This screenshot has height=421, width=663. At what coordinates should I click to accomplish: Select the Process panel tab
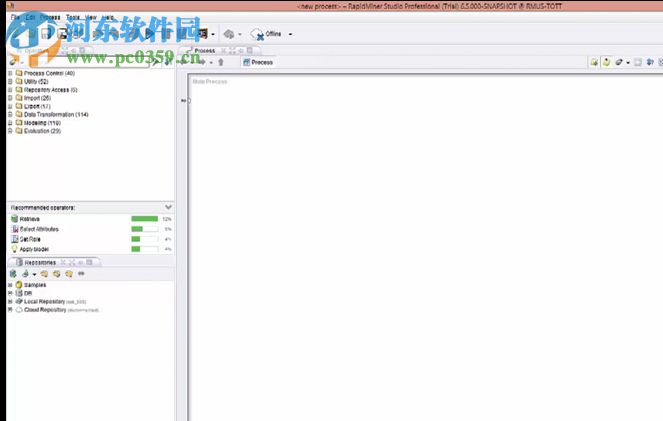[205, 50]
